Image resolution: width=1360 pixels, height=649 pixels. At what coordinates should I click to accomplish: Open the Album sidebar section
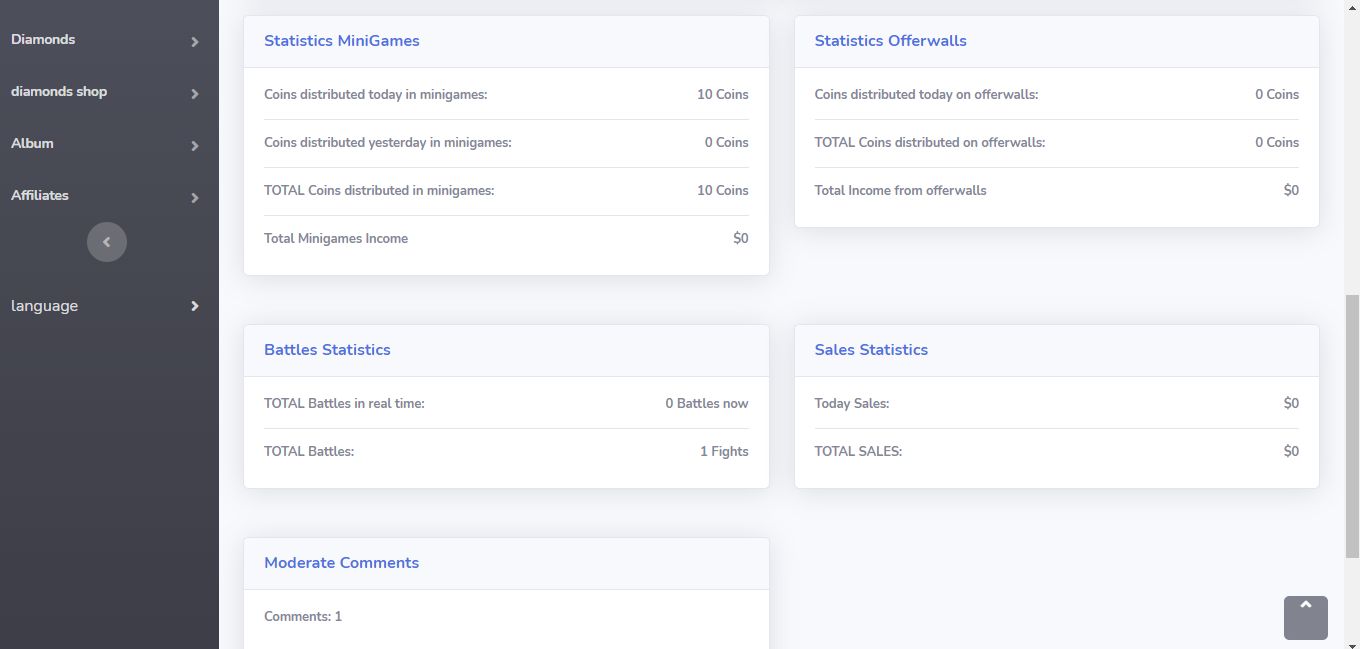32,144
